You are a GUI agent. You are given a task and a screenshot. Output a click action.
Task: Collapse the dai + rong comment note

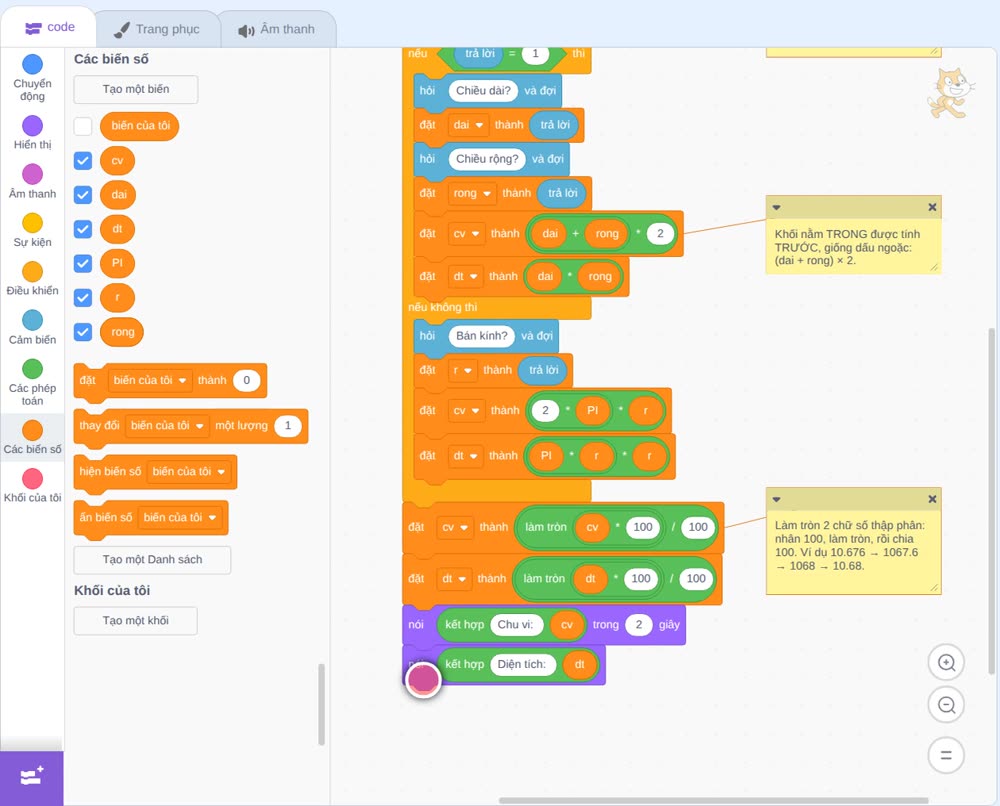click(x=776, y=207)
